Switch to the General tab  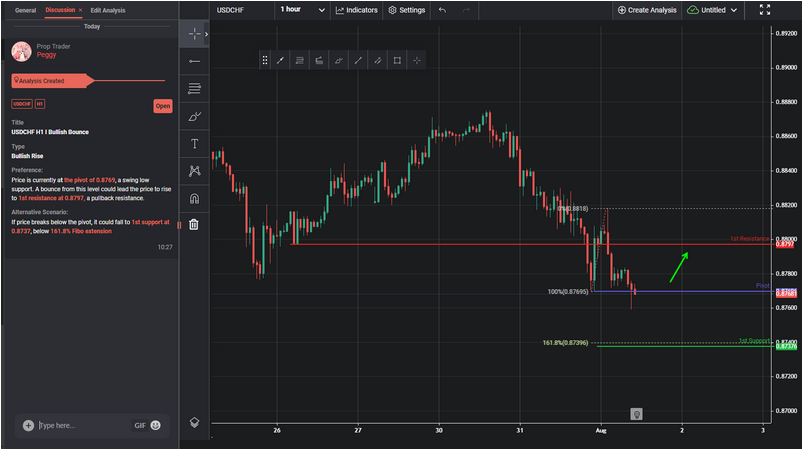tap(26, 10)
